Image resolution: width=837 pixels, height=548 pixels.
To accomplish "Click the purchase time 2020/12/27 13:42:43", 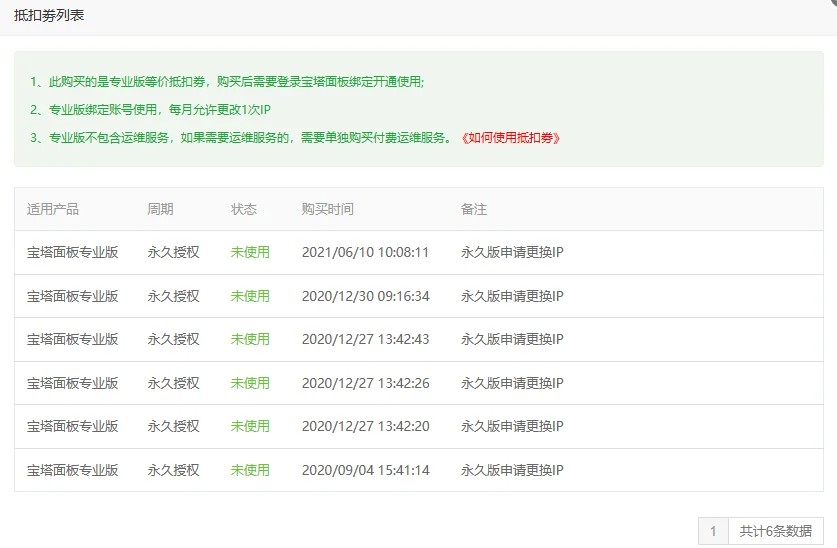I will point(365,339).
